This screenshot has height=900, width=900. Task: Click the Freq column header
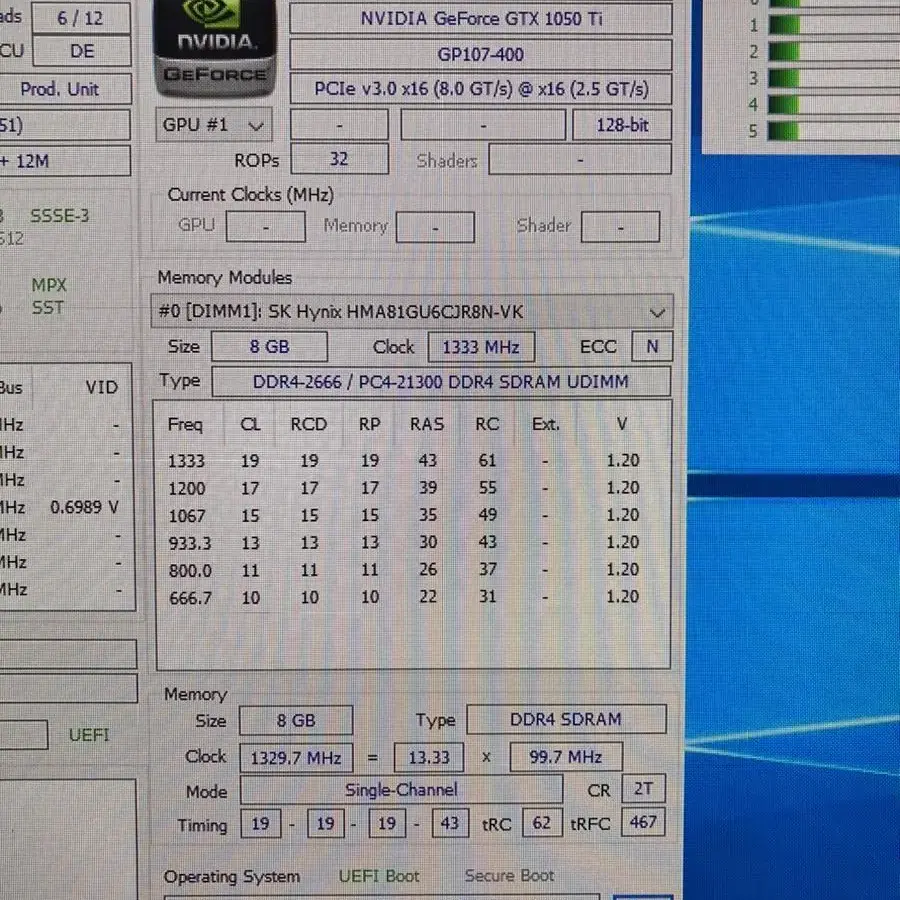coord(185,424)
